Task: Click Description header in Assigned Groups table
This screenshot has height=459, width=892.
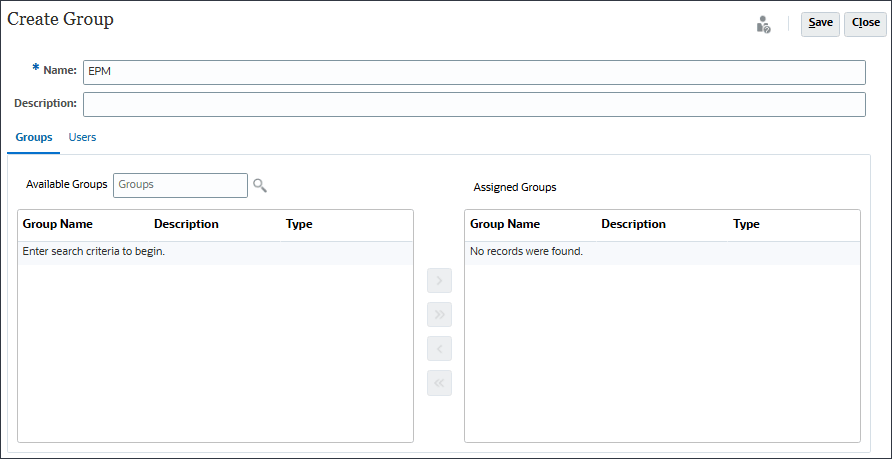Action: [633, 224]
